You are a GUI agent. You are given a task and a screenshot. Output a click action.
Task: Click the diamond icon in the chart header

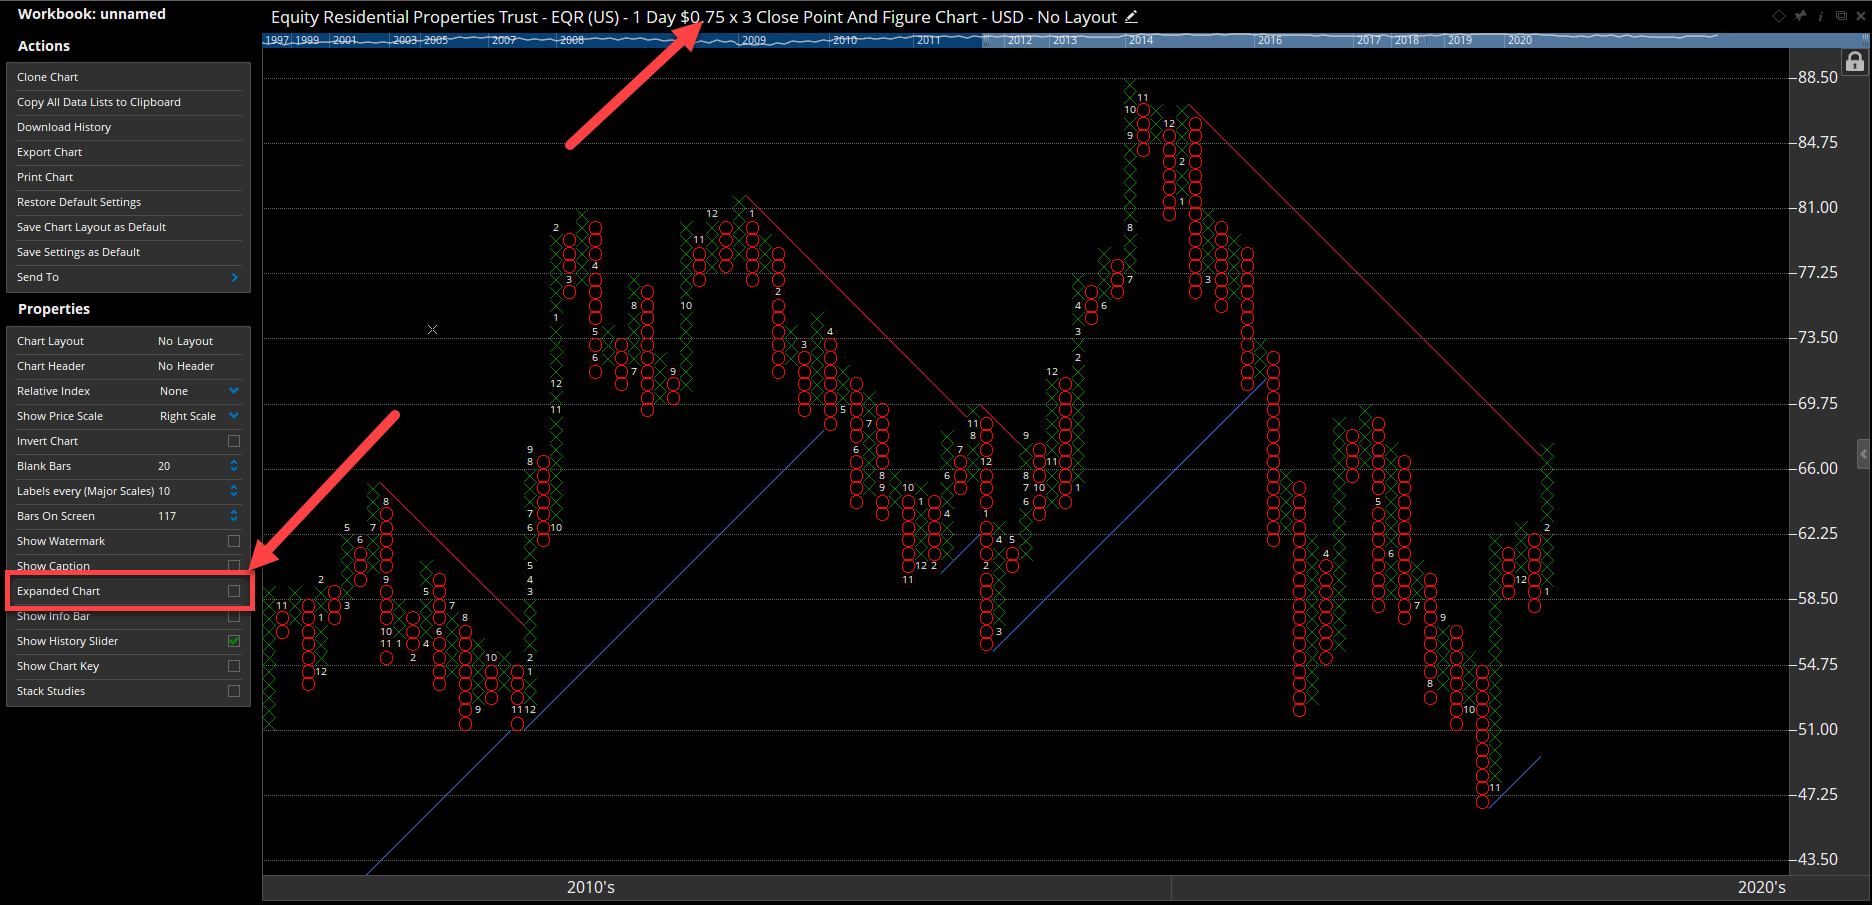(x=1778, y=15)
